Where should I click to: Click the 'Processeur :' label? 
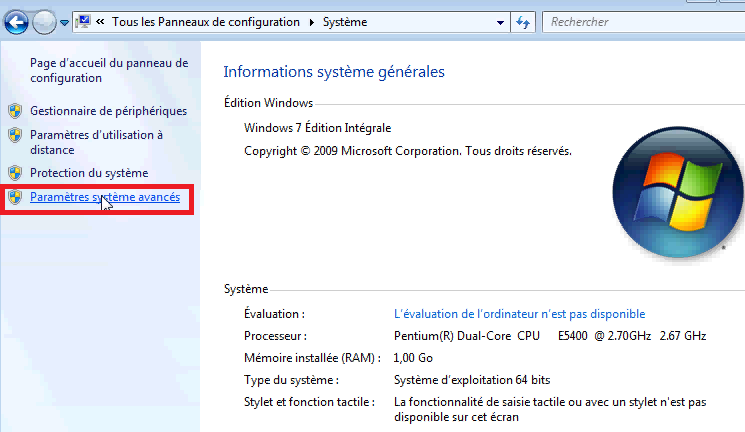pos(275,336)
